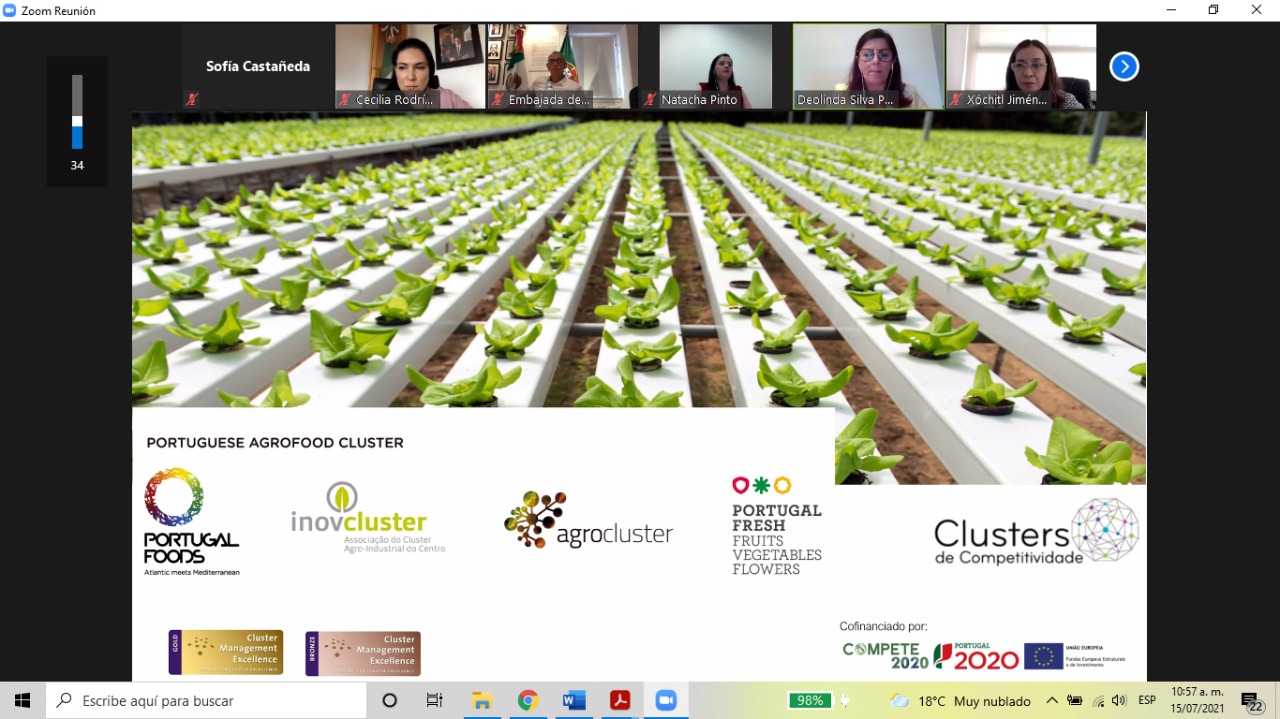Image resolution: width=1280 pixels, height=719 pixels.
Task: Click muted mic icon on Sofía Castañeda tile
Action: point(192,99)
